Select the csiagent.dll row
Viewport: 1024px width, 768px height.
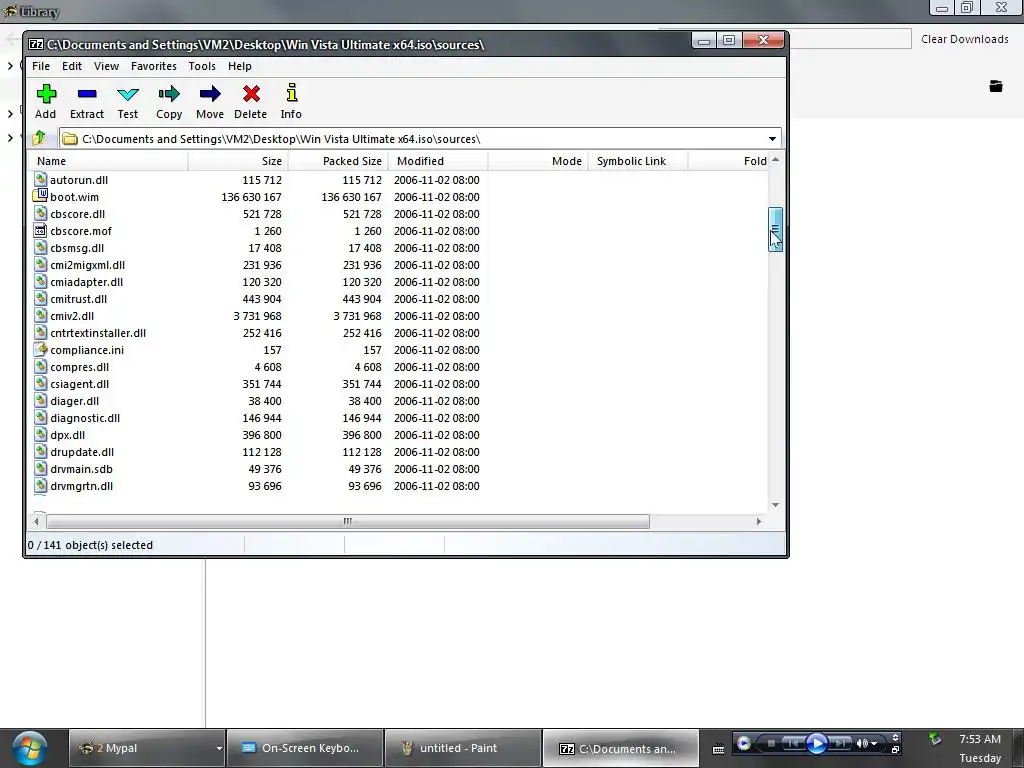pyautogui.click(x=398, y=384)
